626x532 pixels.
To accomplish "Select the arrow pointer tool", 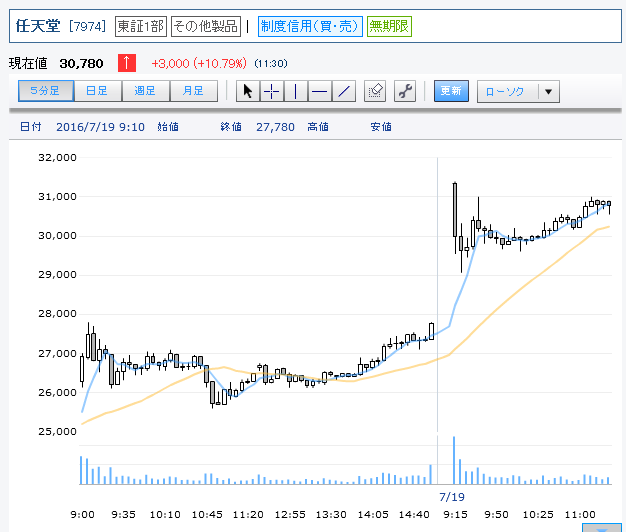I will click(248, 91).
